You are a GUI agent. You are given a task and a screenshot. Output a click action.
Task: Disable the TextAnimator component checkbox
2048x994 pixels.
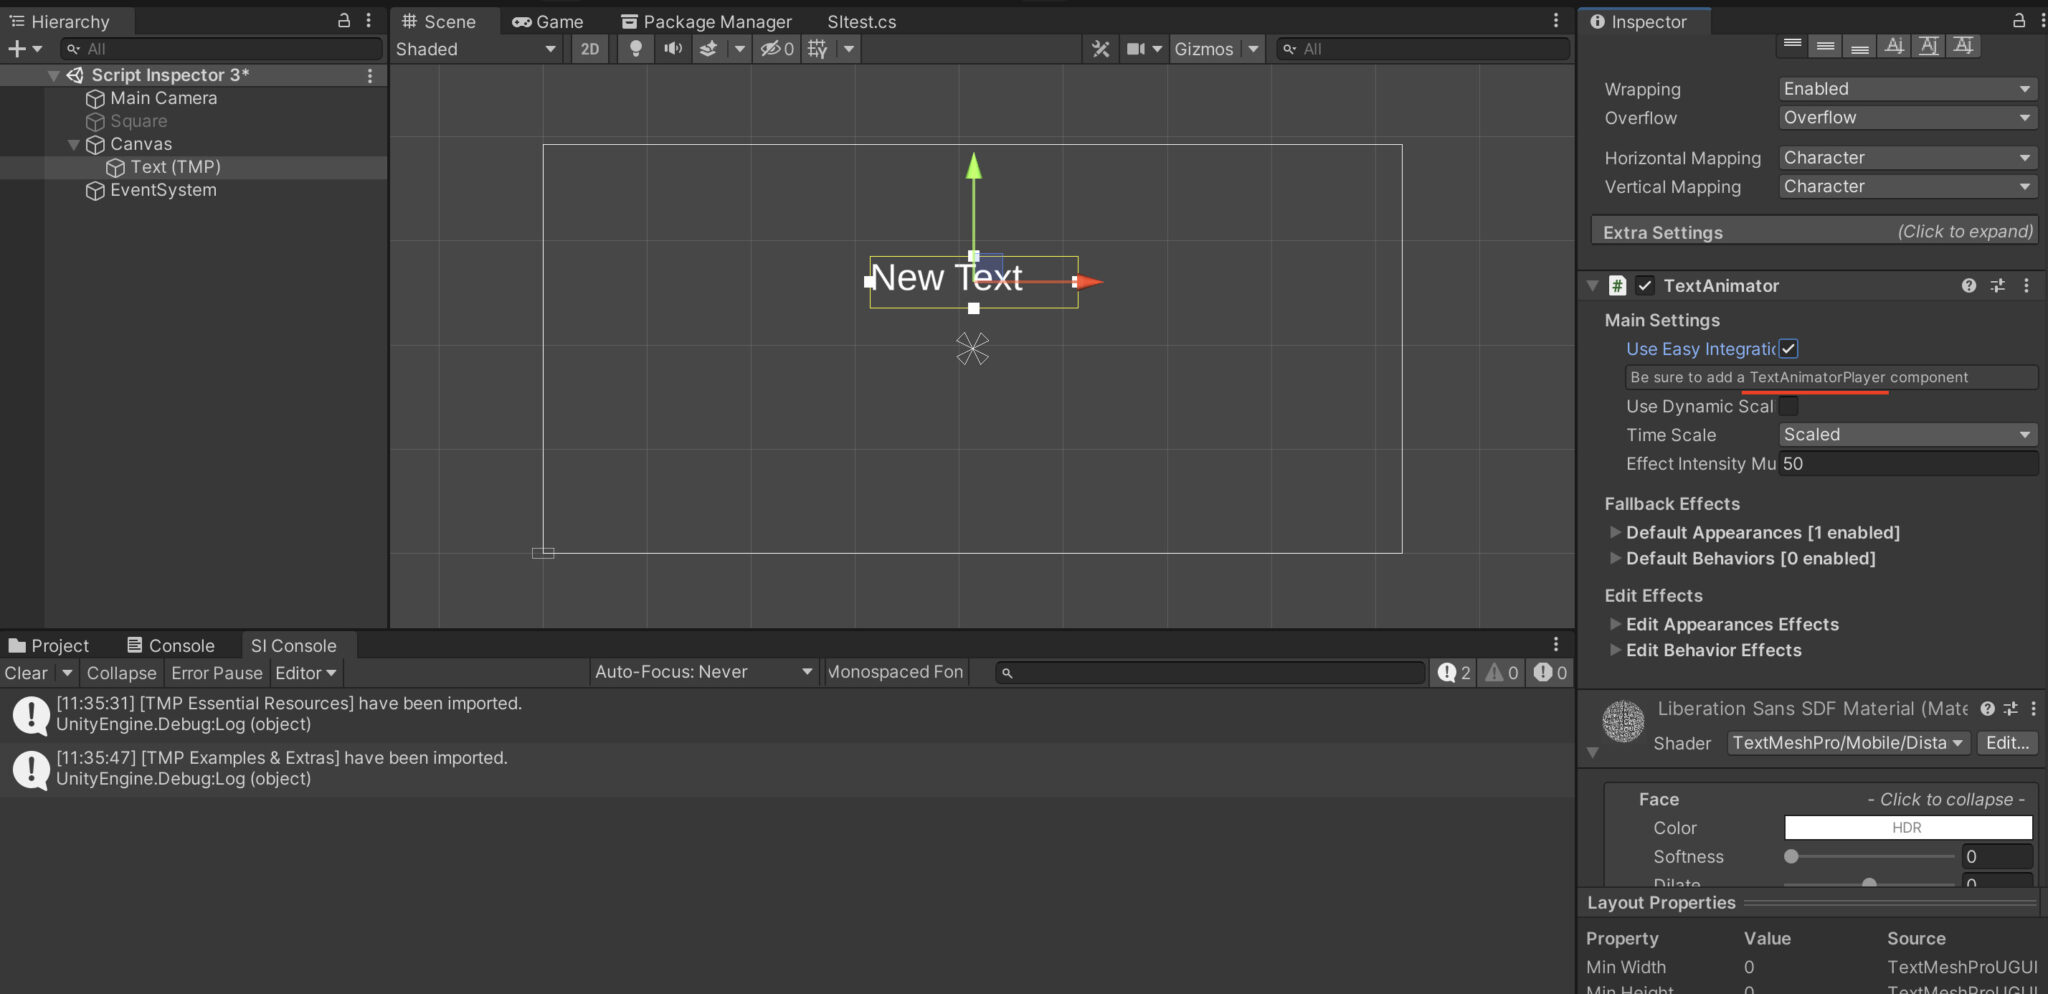1646,285
